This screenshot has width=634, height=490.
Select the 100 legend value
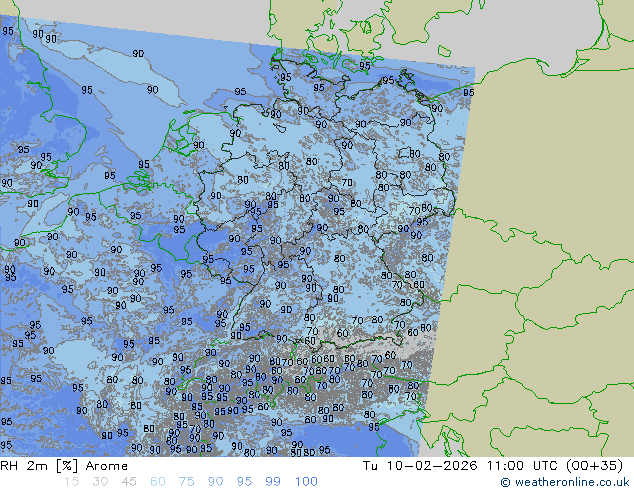pos(306,482)
